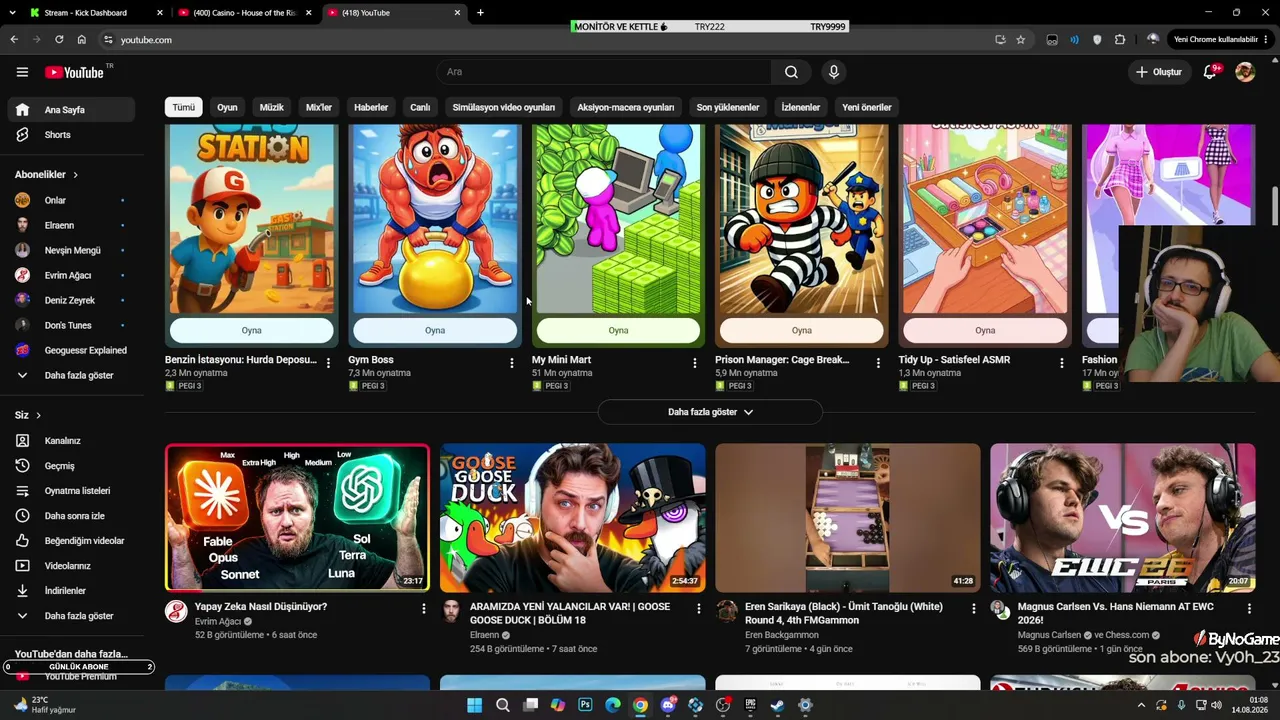Open the Abonelikler section chevron
Screen dimensions: 1280x720
pyautogui.click(x=75, y=175)
